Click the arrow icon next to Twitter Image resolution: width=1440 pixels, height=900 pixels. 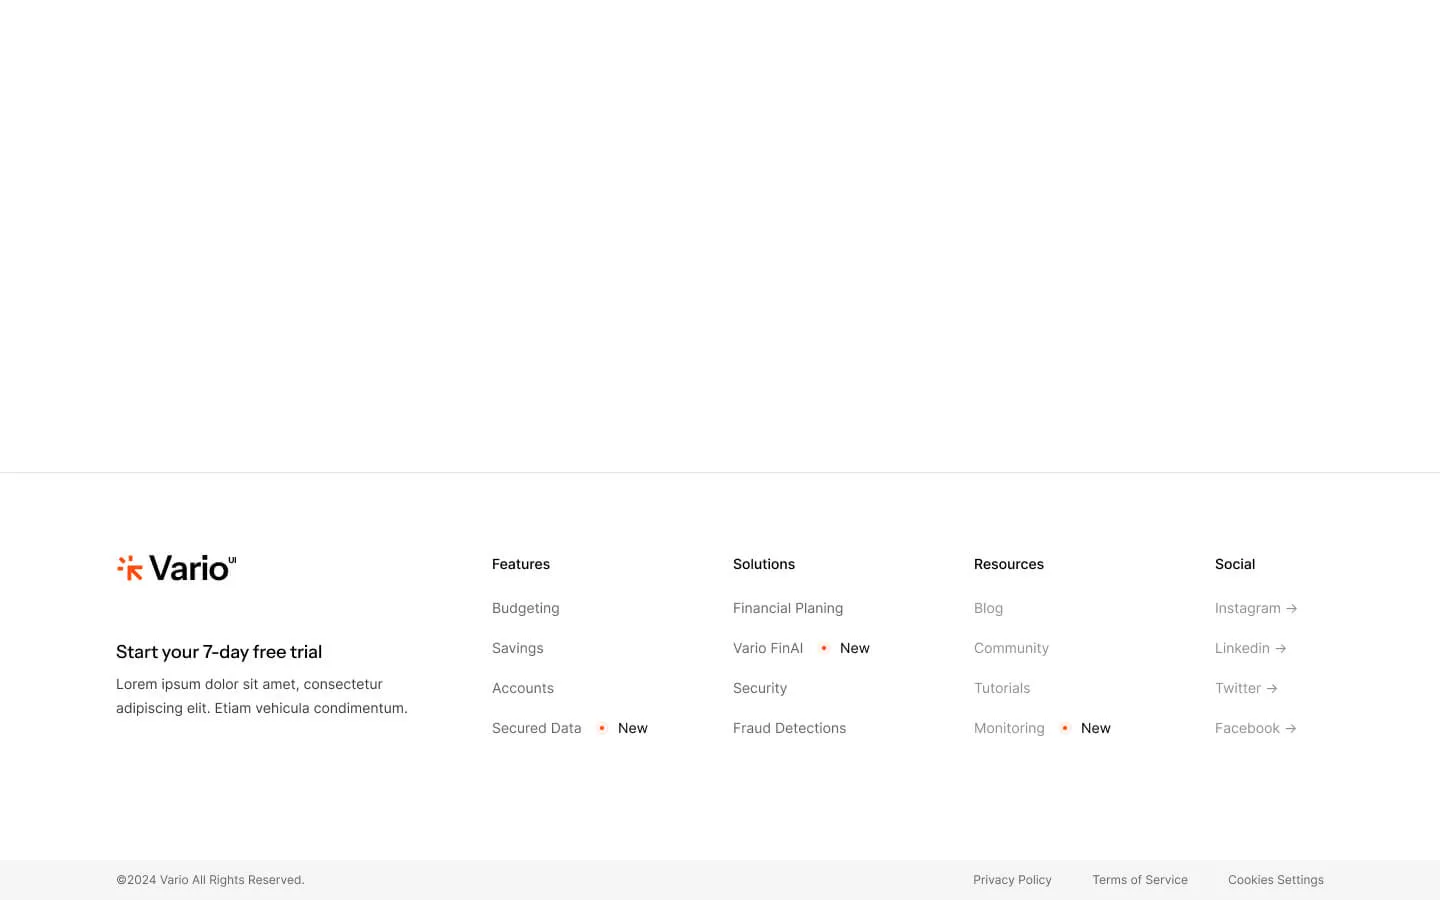(x=1271, y=688)
